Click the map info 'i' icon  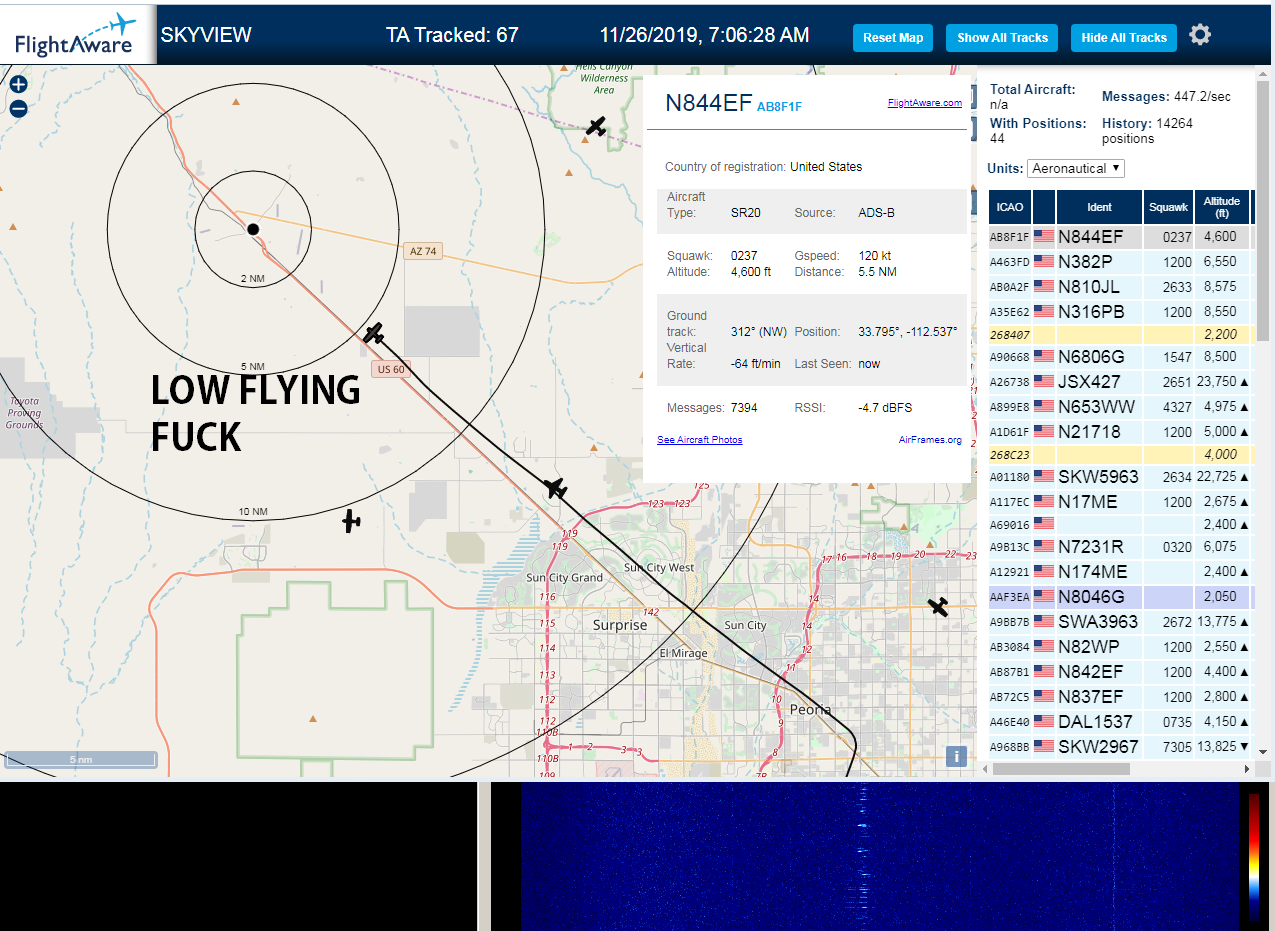[956, 756]
